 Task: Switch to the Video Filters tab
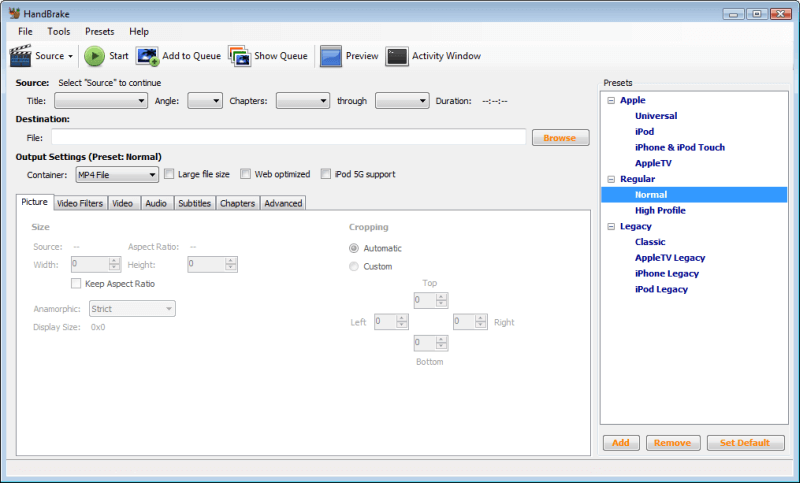click(80, 203)
